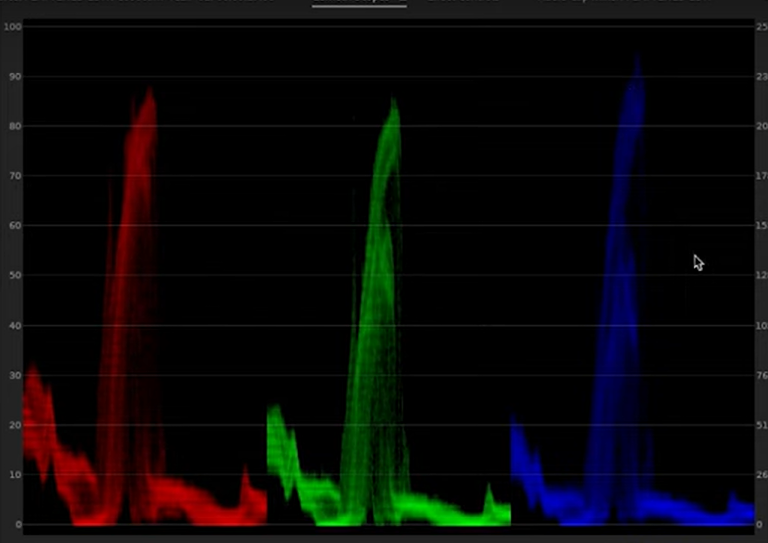Click the small red spike near the green section

click(245, 485)
